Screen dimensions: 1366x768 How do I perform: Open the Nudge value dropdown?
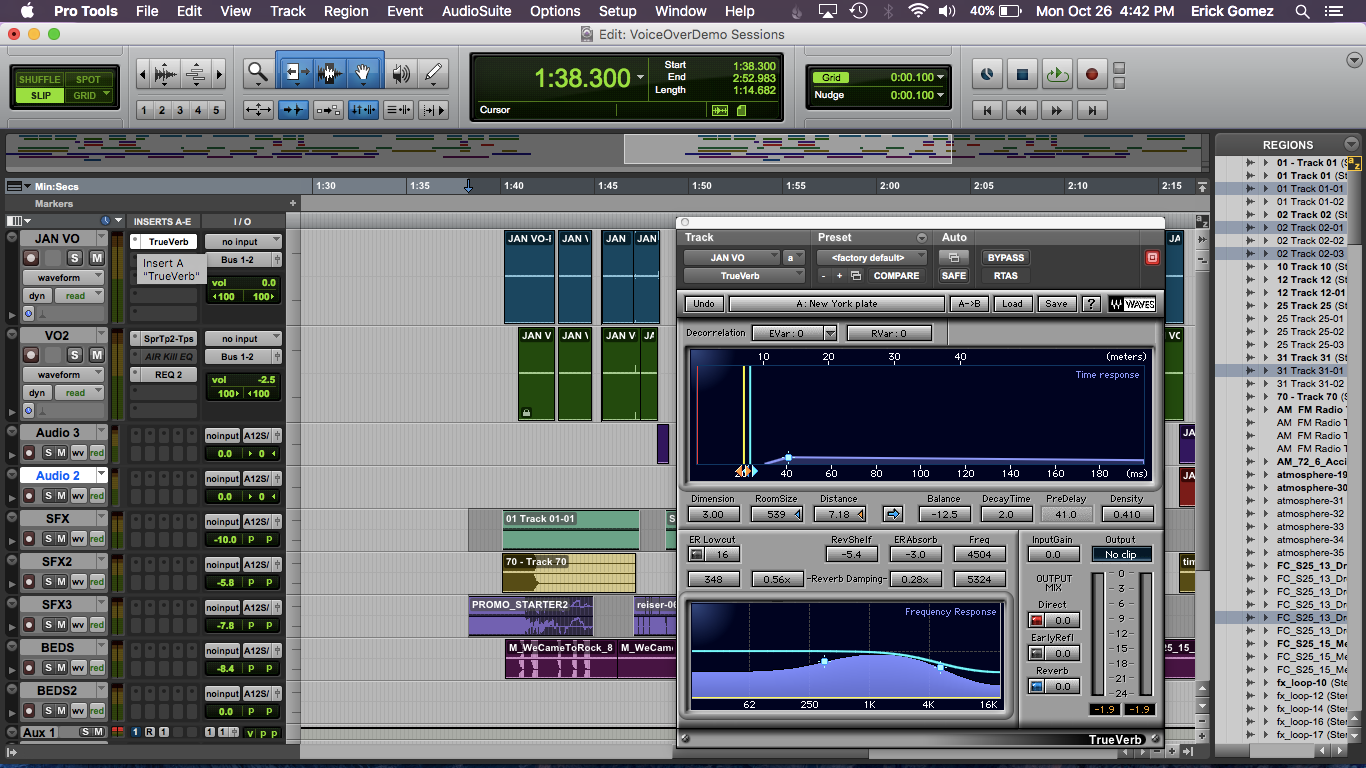point(941,95)
